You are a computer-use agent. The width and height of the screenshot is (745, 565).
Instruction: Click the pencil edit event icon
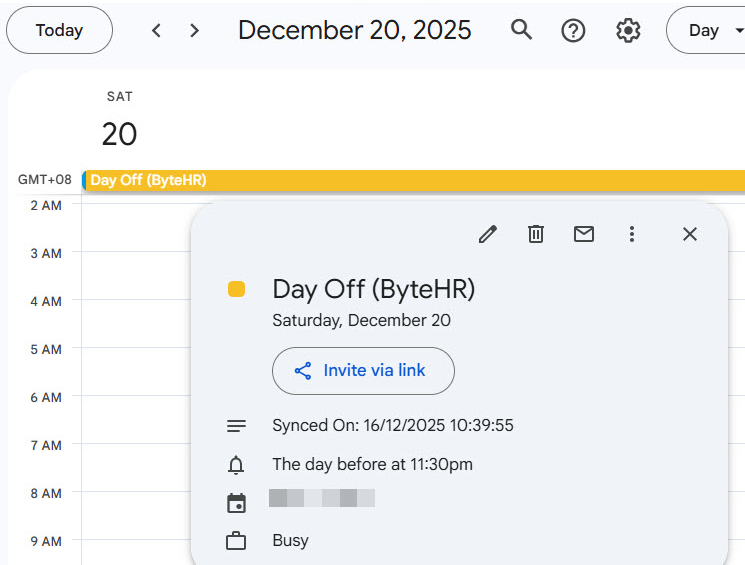(x=488, y=234)
